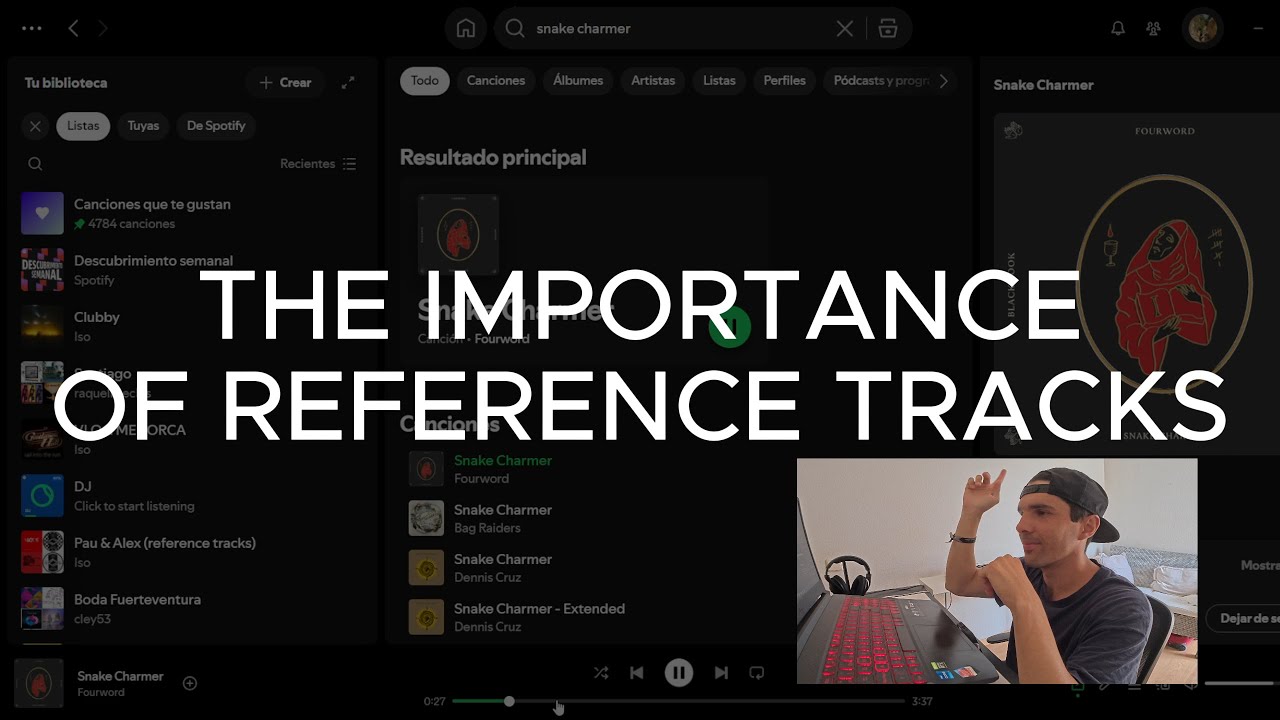Open the Crear dropdown button
The height and width of the screenshot is (720, 1280).
[285, 83]
